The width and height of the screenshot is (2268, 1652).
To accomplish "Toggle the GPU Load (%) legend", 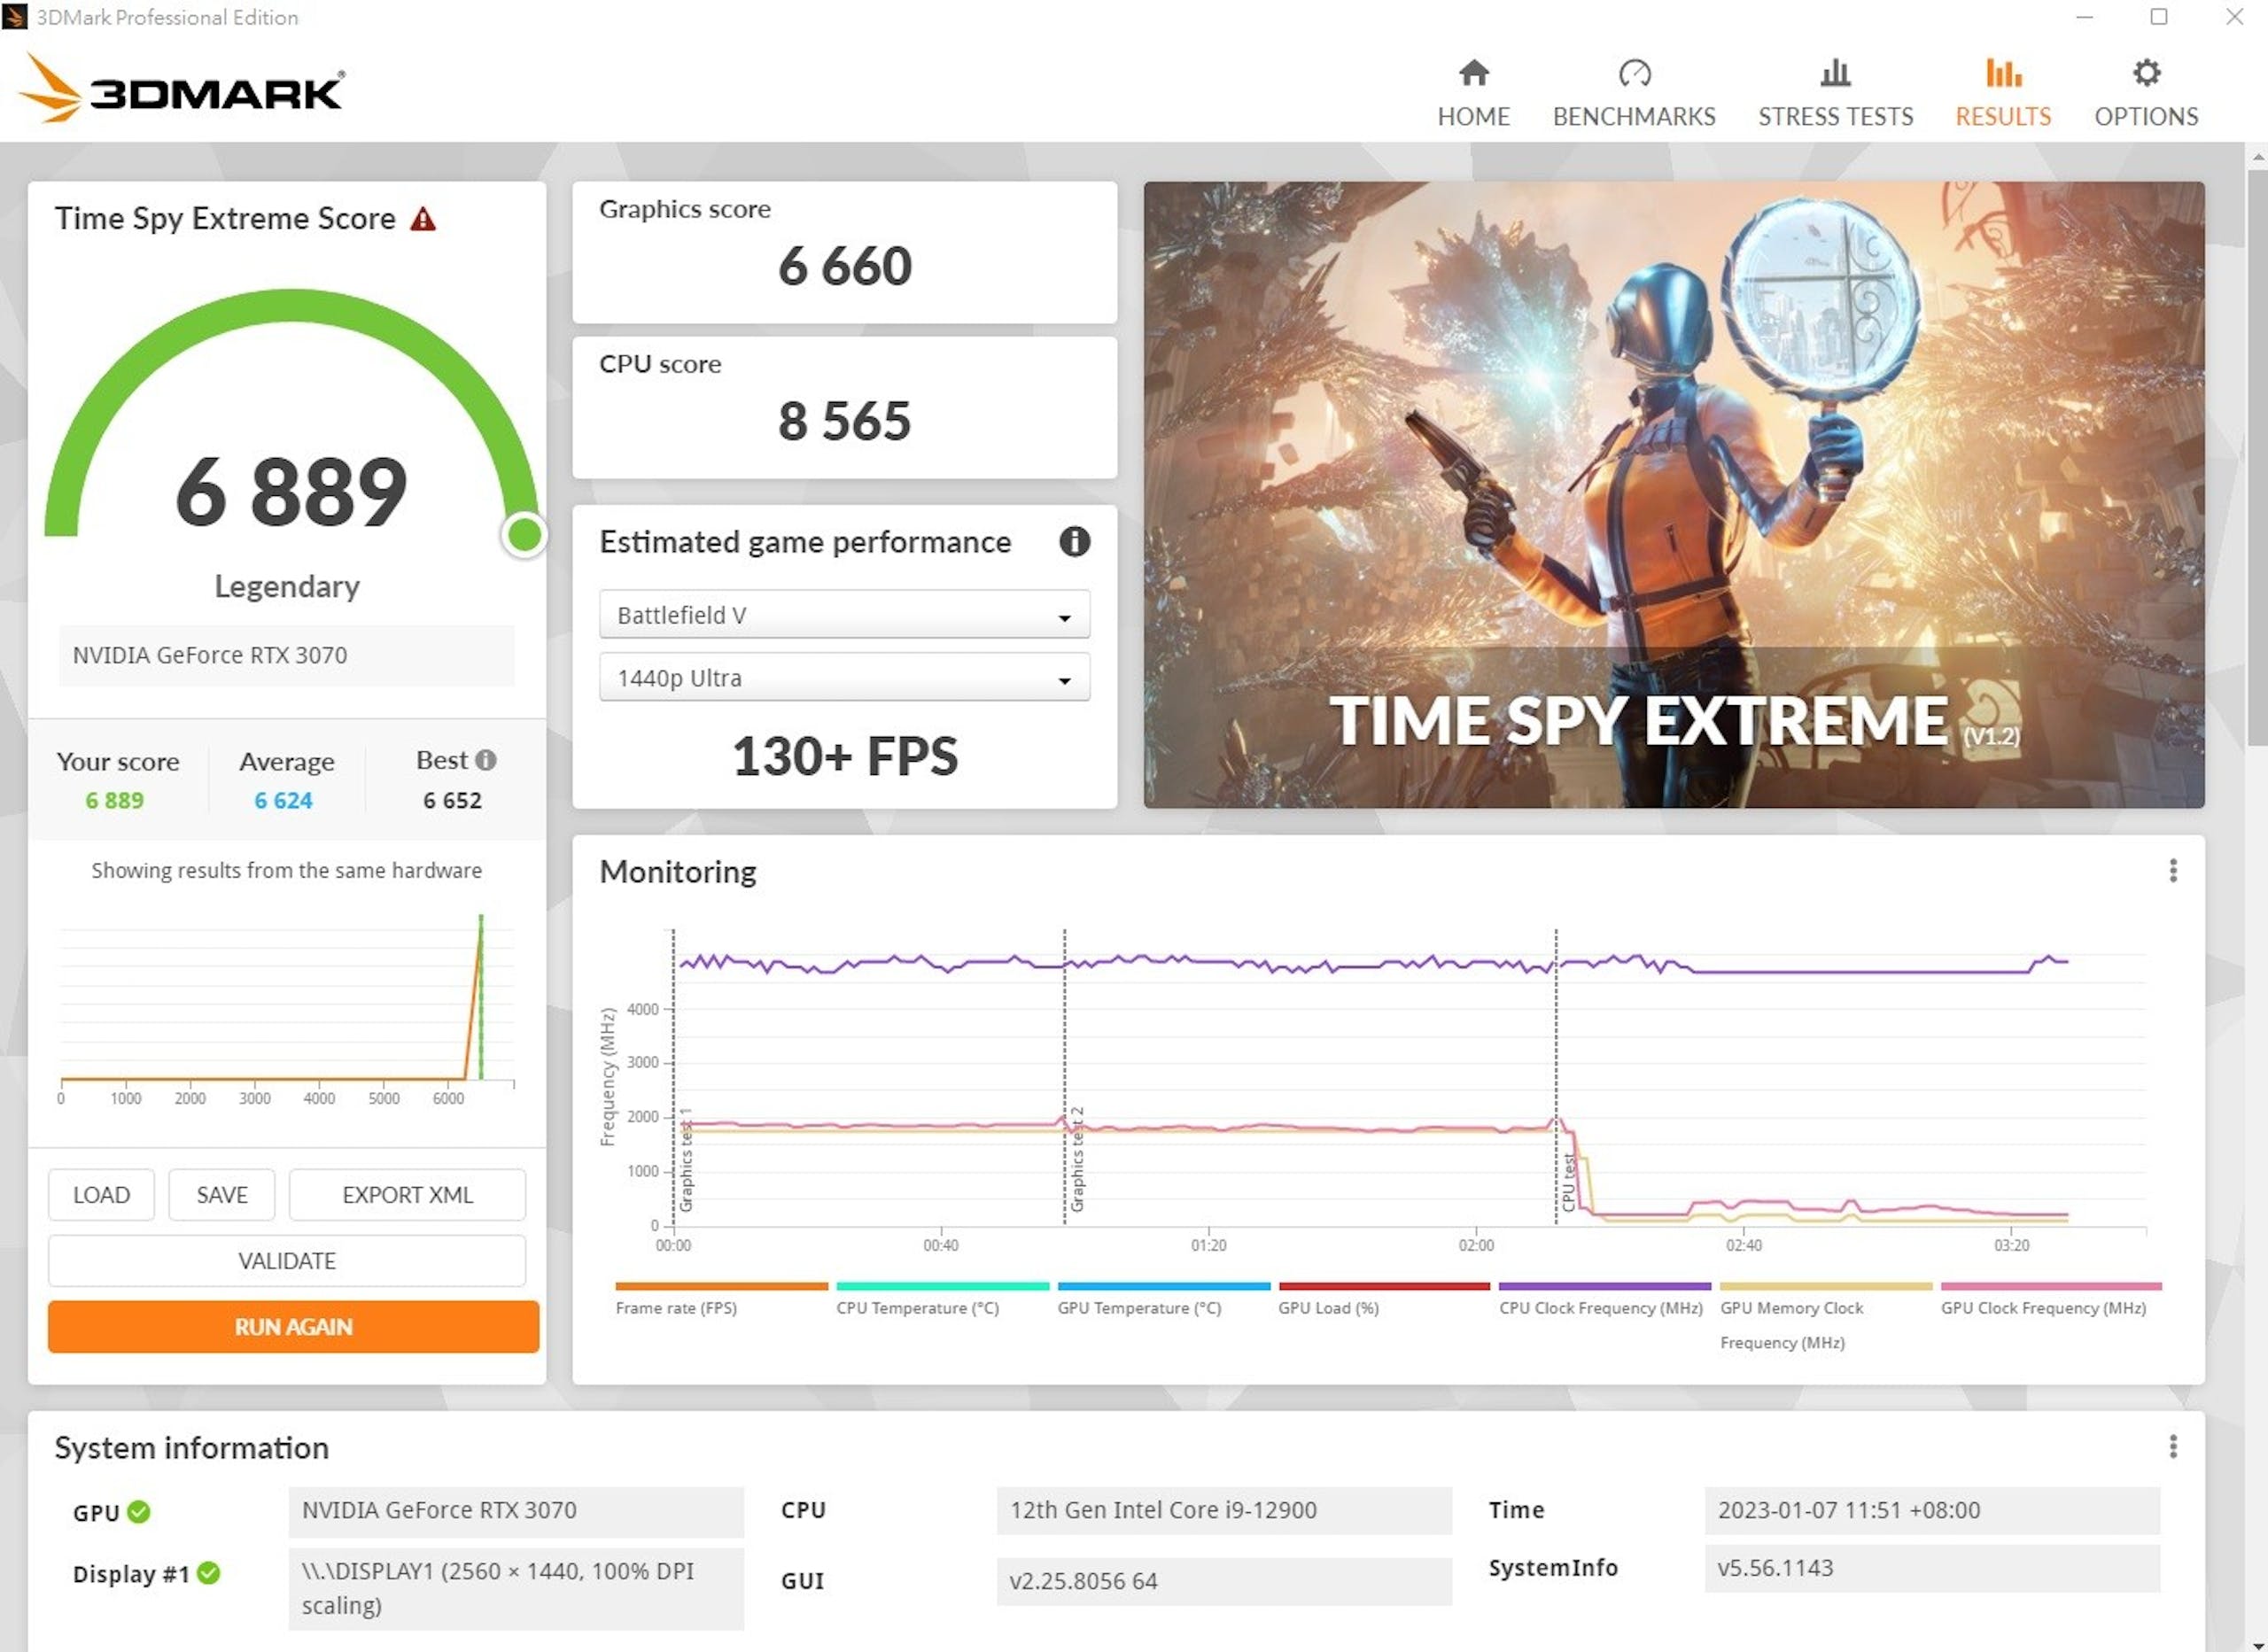I will point(1384,1299).
